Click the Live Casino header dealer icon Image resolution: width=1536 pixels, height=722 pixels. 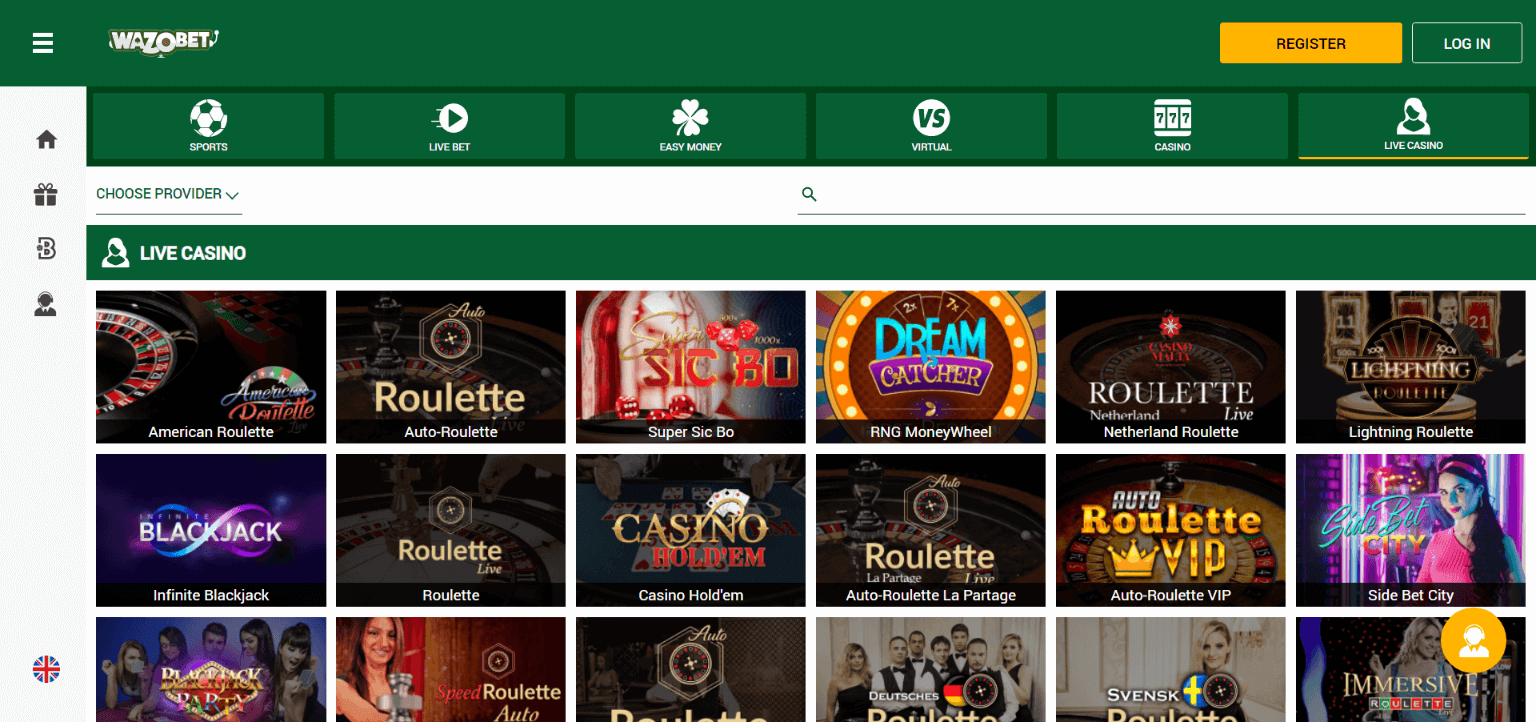116,253
